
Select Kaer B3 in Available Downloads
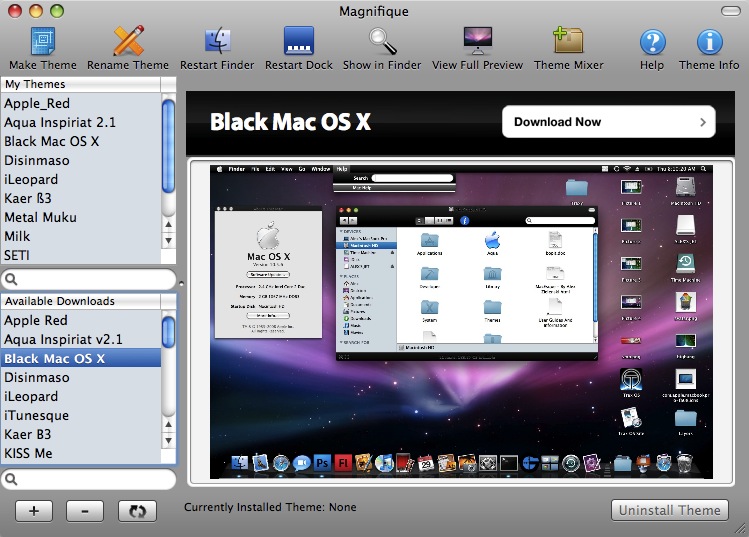point(81,434)
